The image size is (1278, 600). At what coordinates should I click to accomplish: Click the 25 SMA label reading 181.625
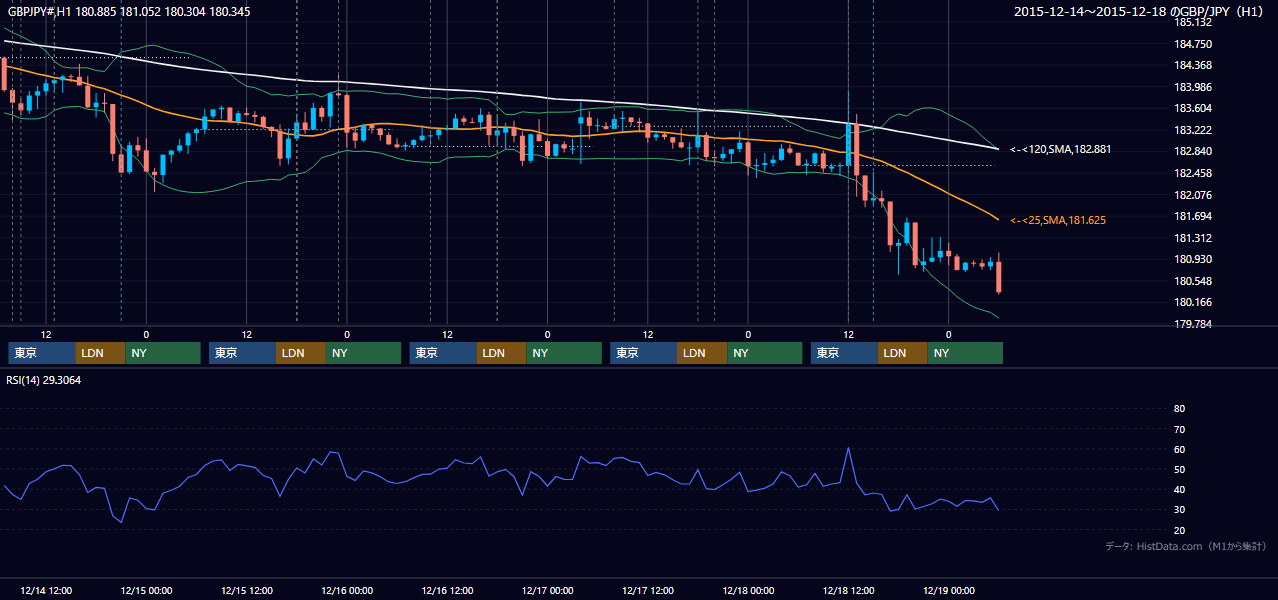pos(1057,220)
